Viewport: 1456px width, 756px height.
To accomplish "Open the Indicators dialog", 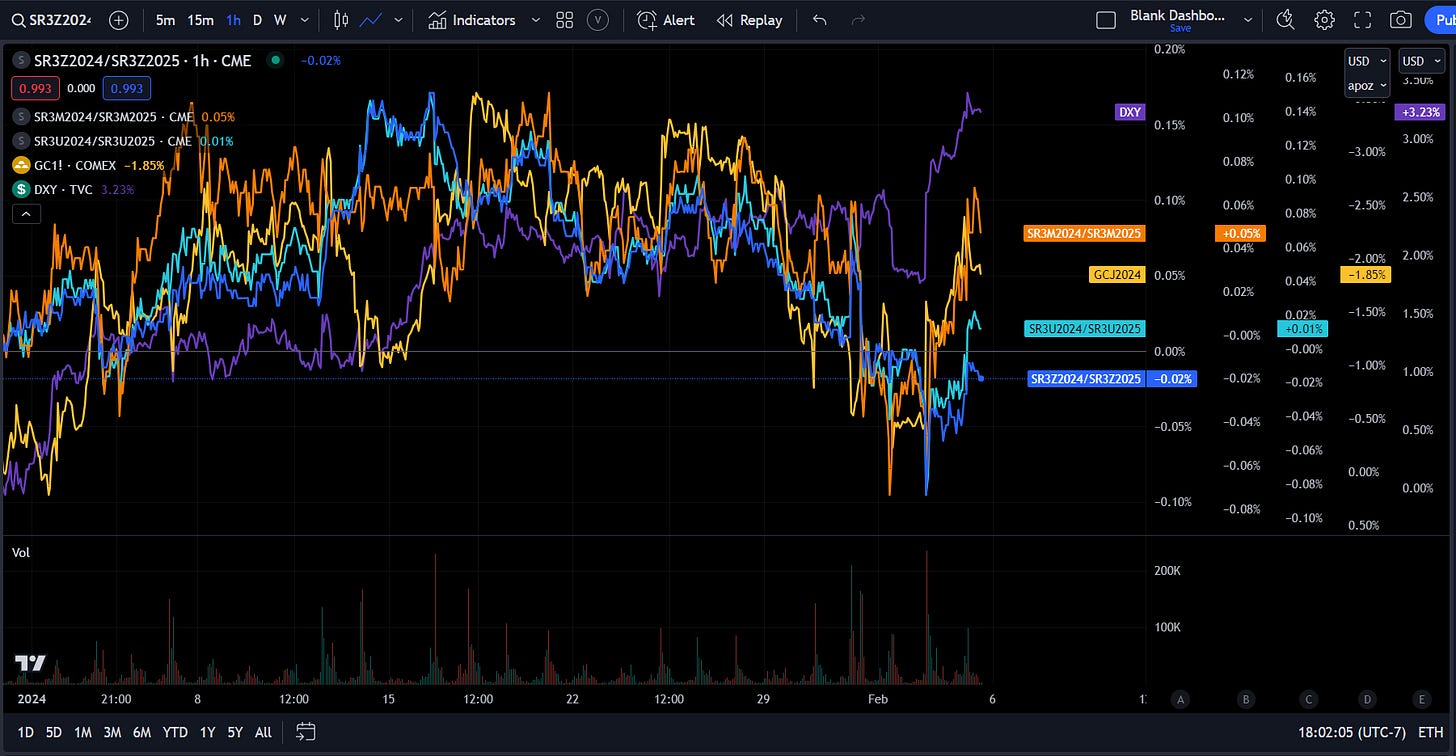I will coord(472,20).
